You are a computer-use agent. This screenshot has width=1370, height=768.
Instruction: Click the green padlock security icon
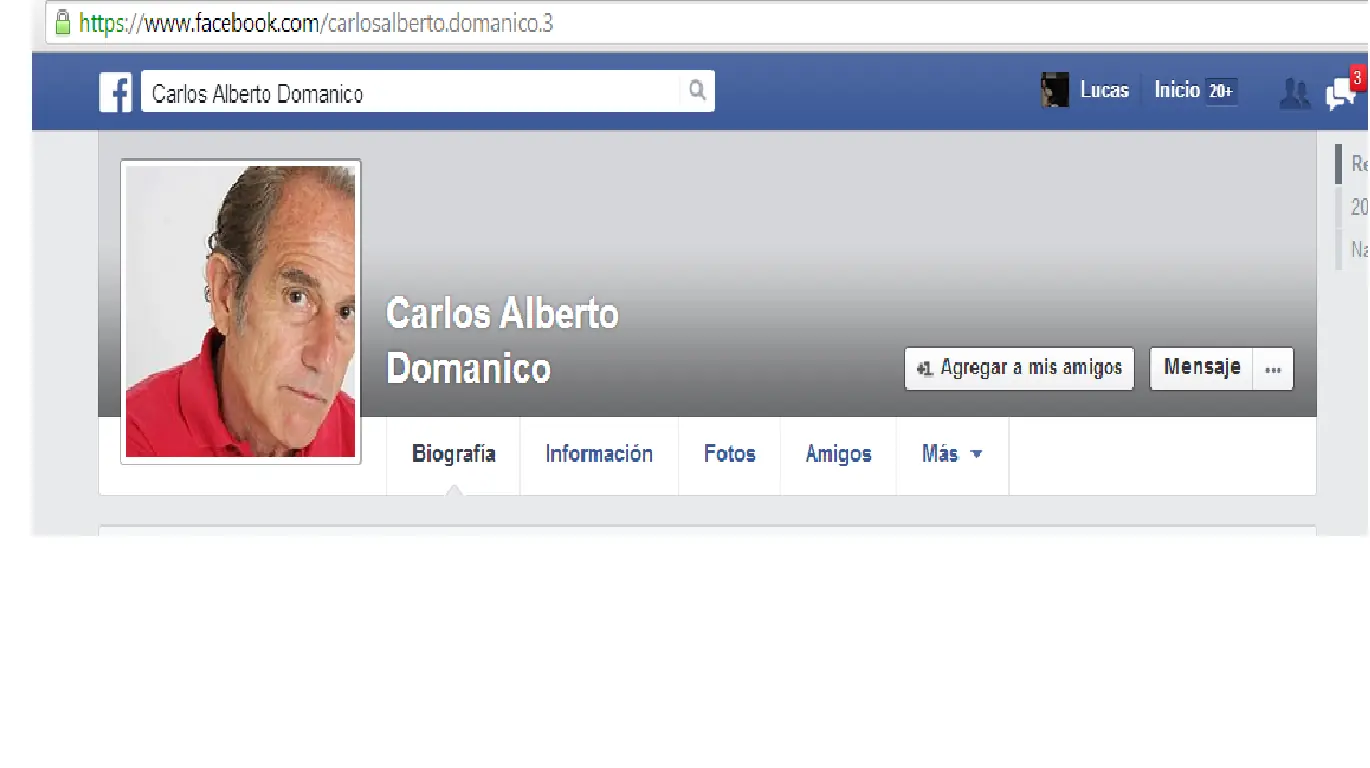(x=62, y=22)
